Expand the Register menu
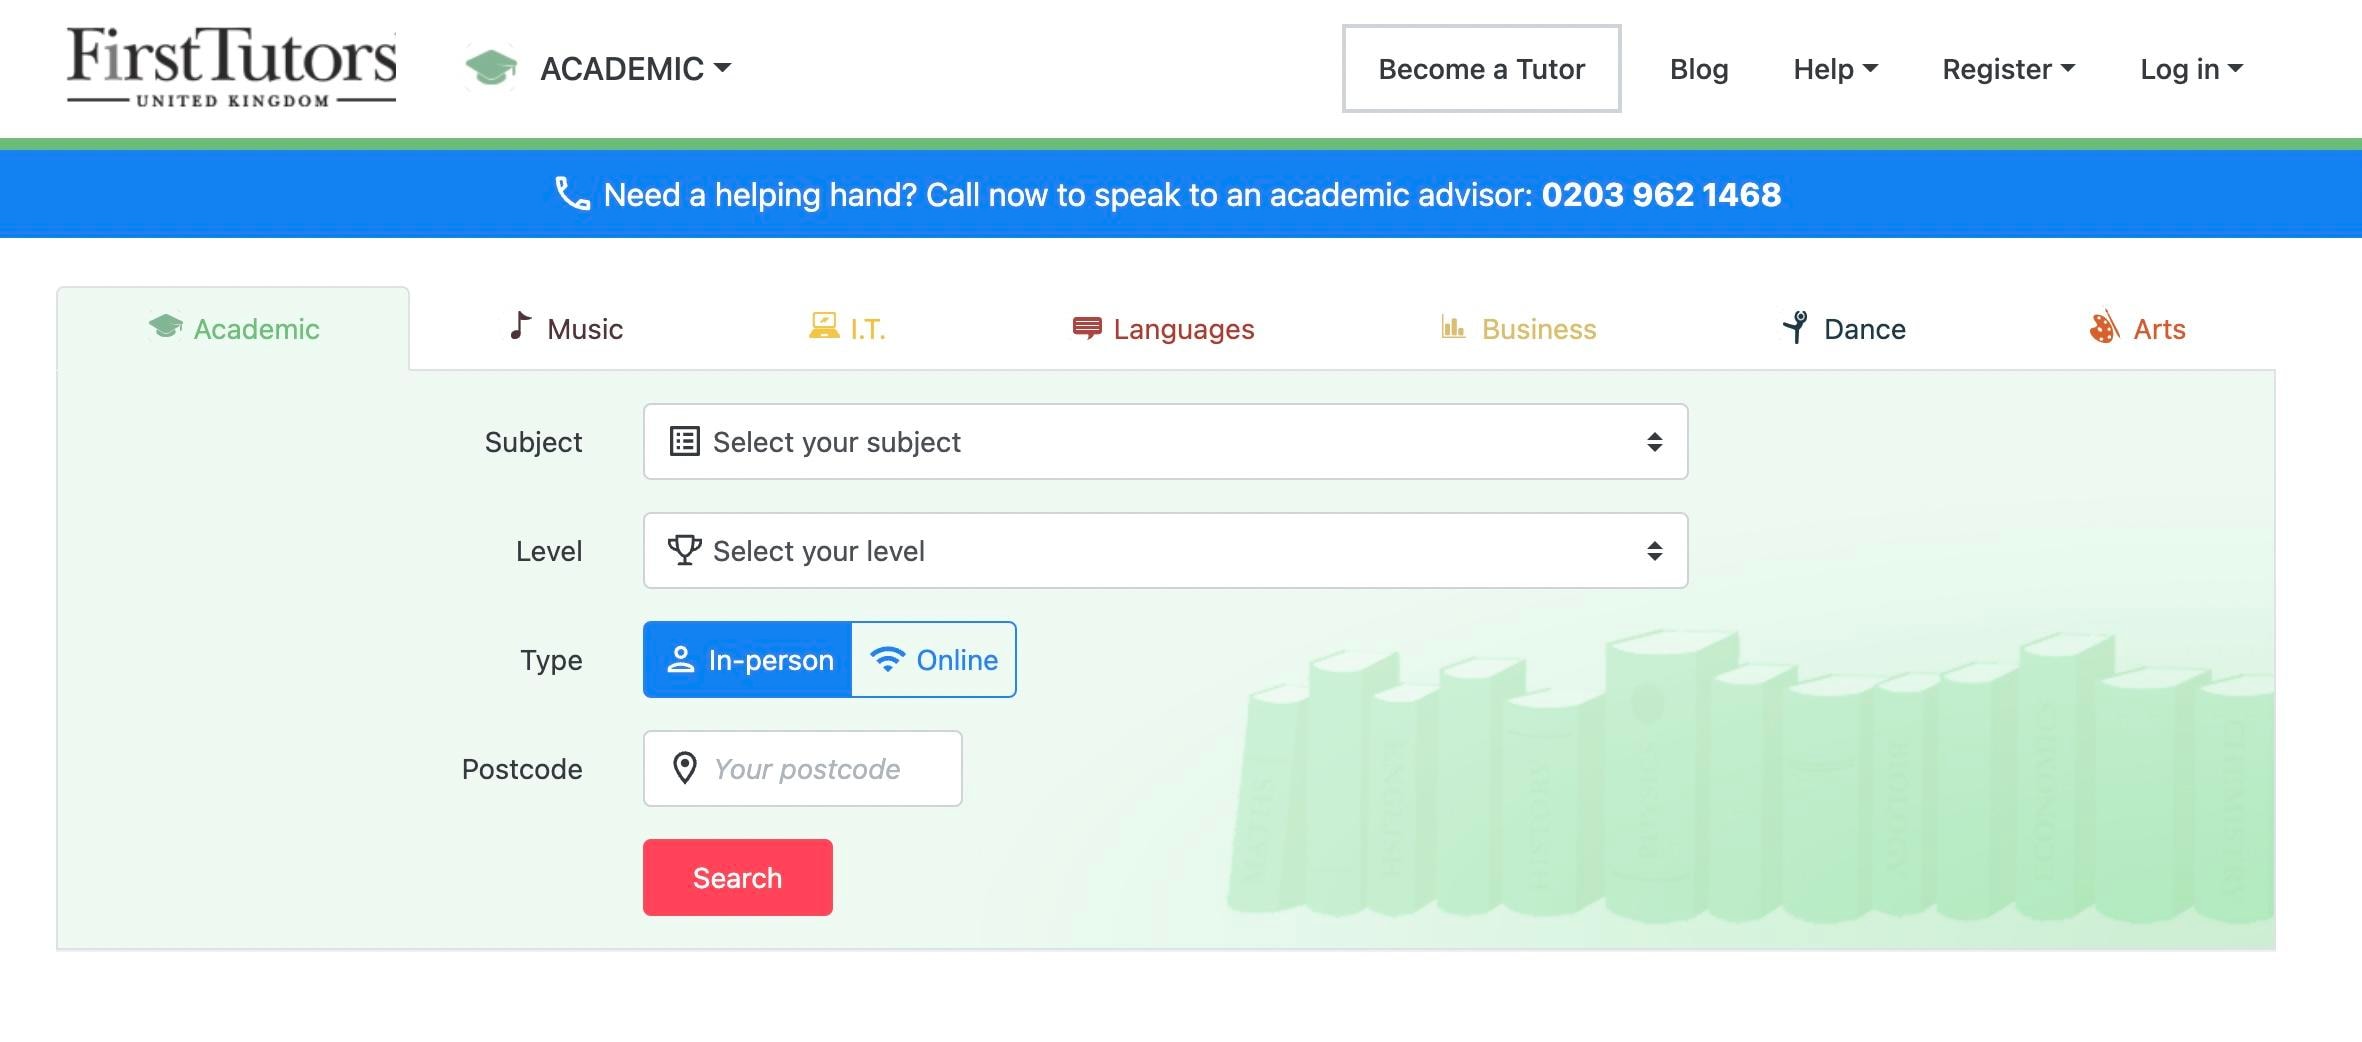 click(x=2008, y=69)
